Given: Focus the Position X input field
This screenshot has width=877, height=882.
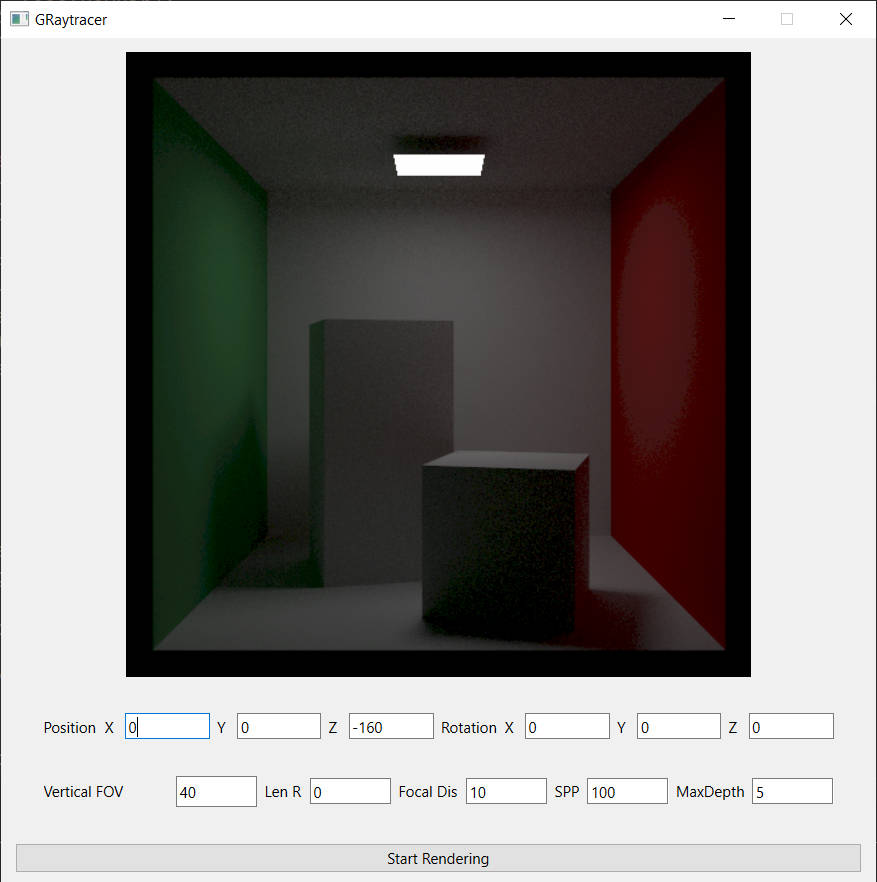Looking at the screenshot, I should click(167, 727).
